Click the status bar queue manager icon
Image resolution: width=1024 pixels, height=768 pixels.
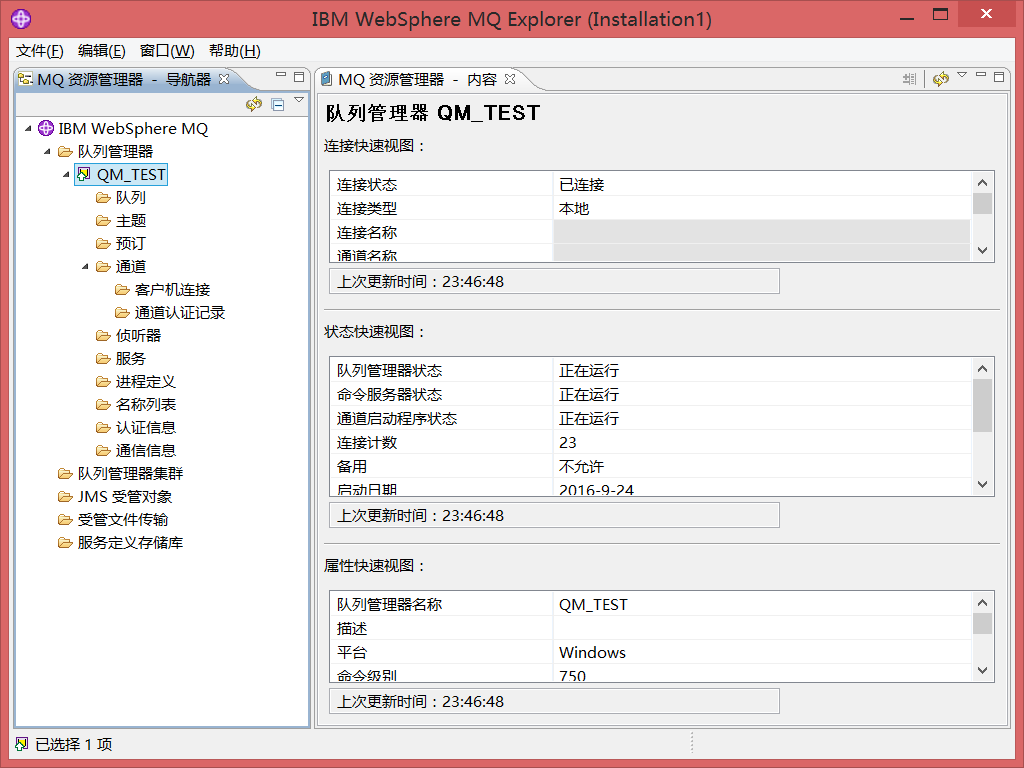22,744
